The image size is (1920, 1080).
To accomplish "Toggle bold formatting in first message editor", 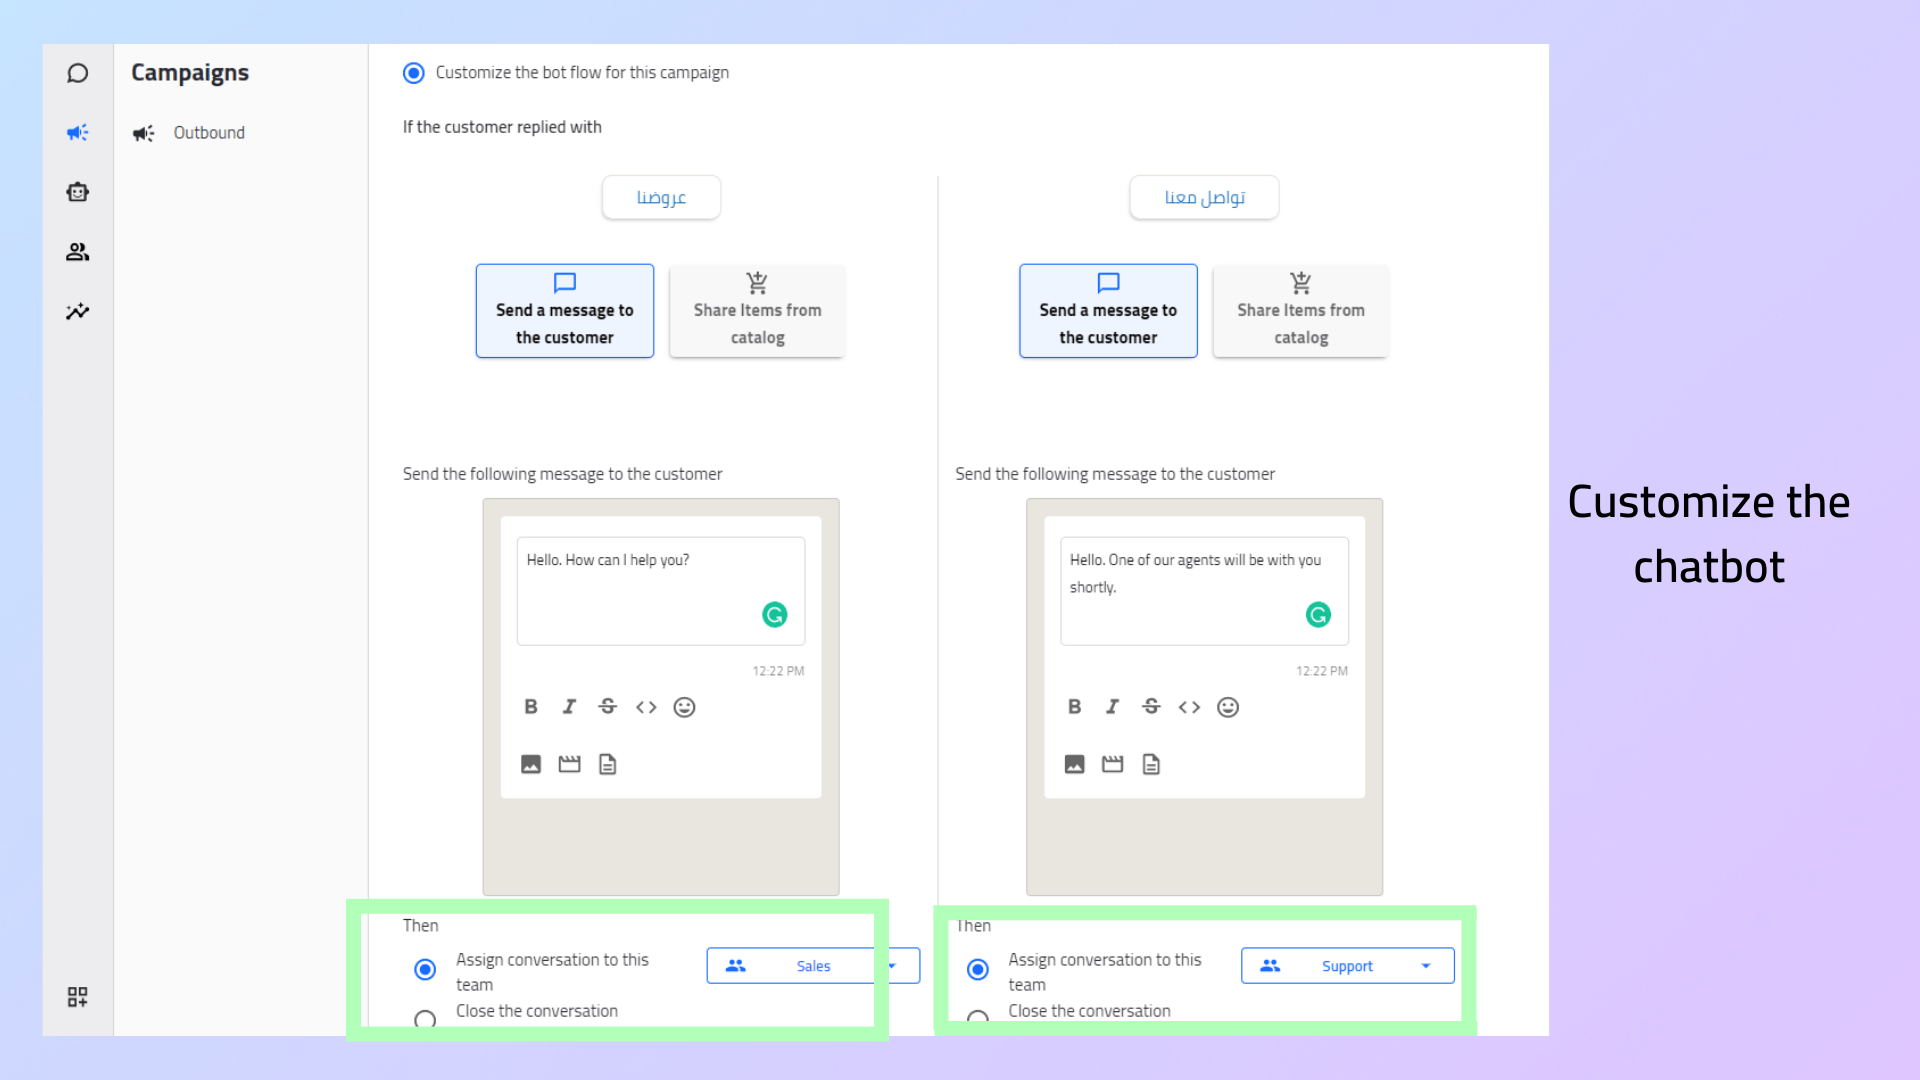I will [530, 707].
